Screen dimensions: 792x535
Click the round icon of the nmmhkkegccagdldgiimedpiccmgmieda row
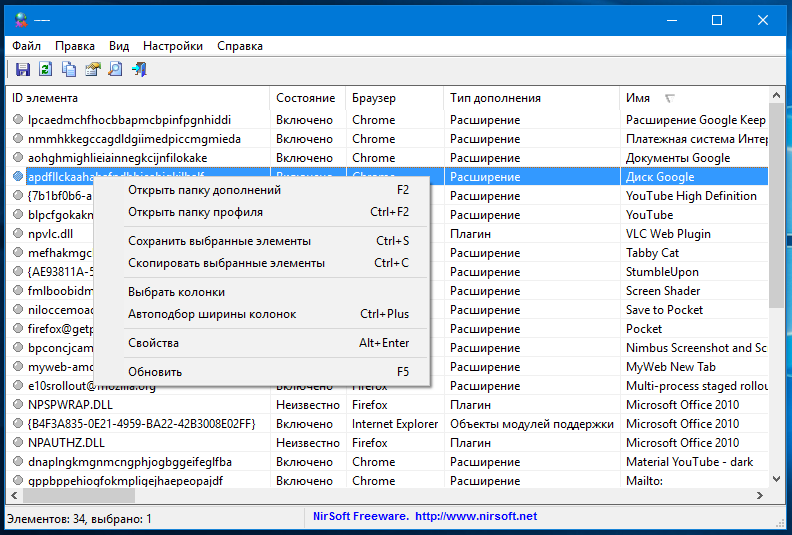(18, 138)
